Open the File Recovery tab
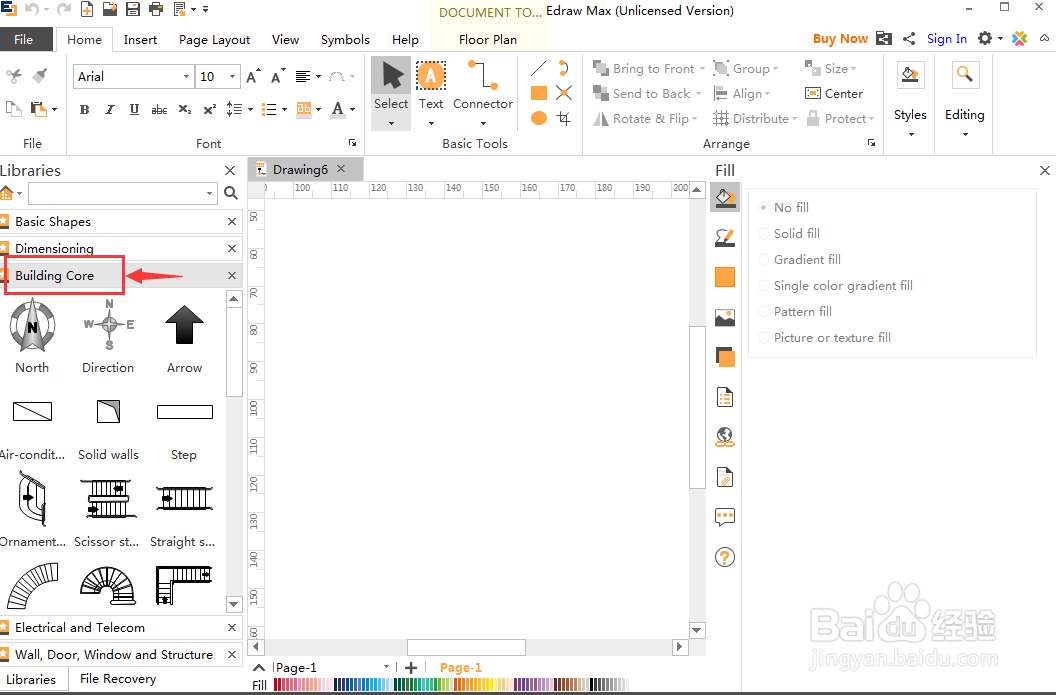This screenshot has width=1056, height=695. point(118,679)
